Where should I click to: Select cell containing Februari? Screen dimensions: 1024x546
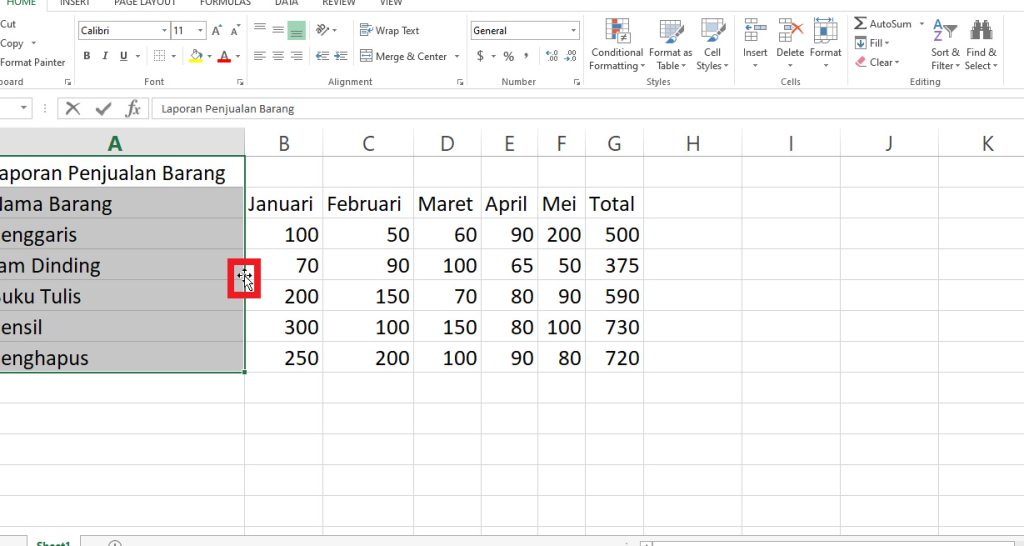(368, 204)
